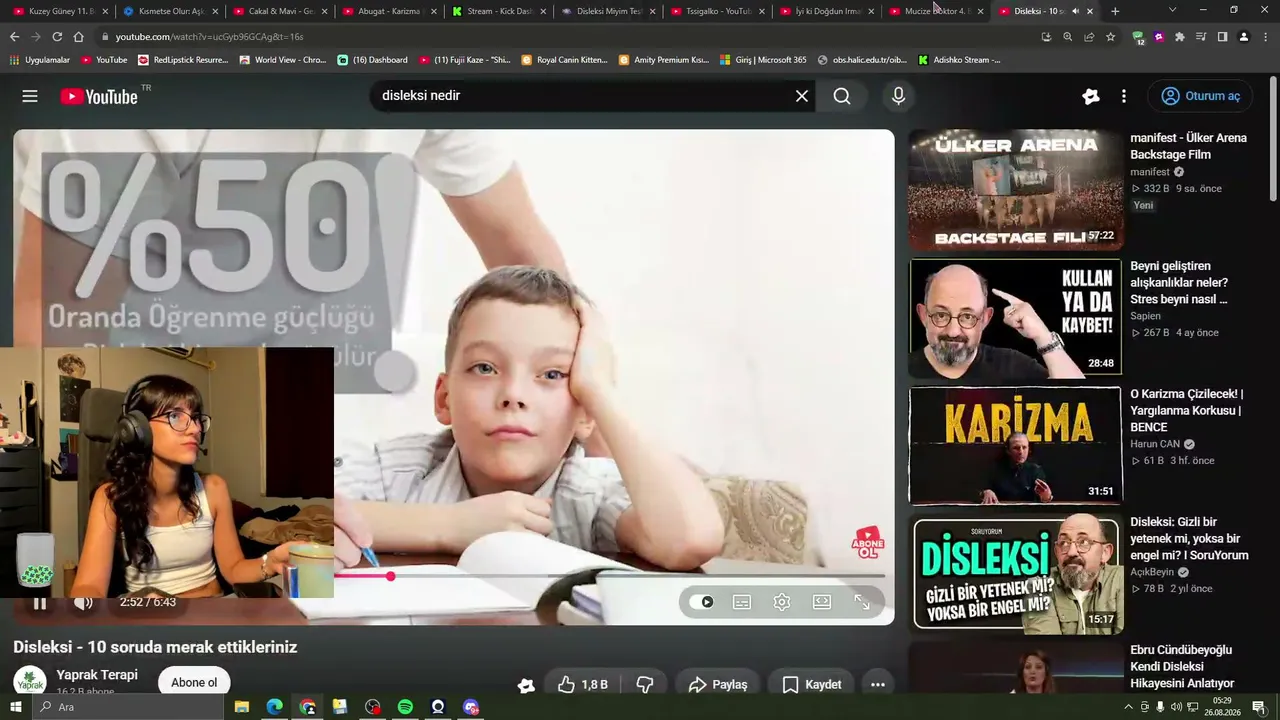Close the Tssigalko - YouTube tab

click(x=762, y=11)
